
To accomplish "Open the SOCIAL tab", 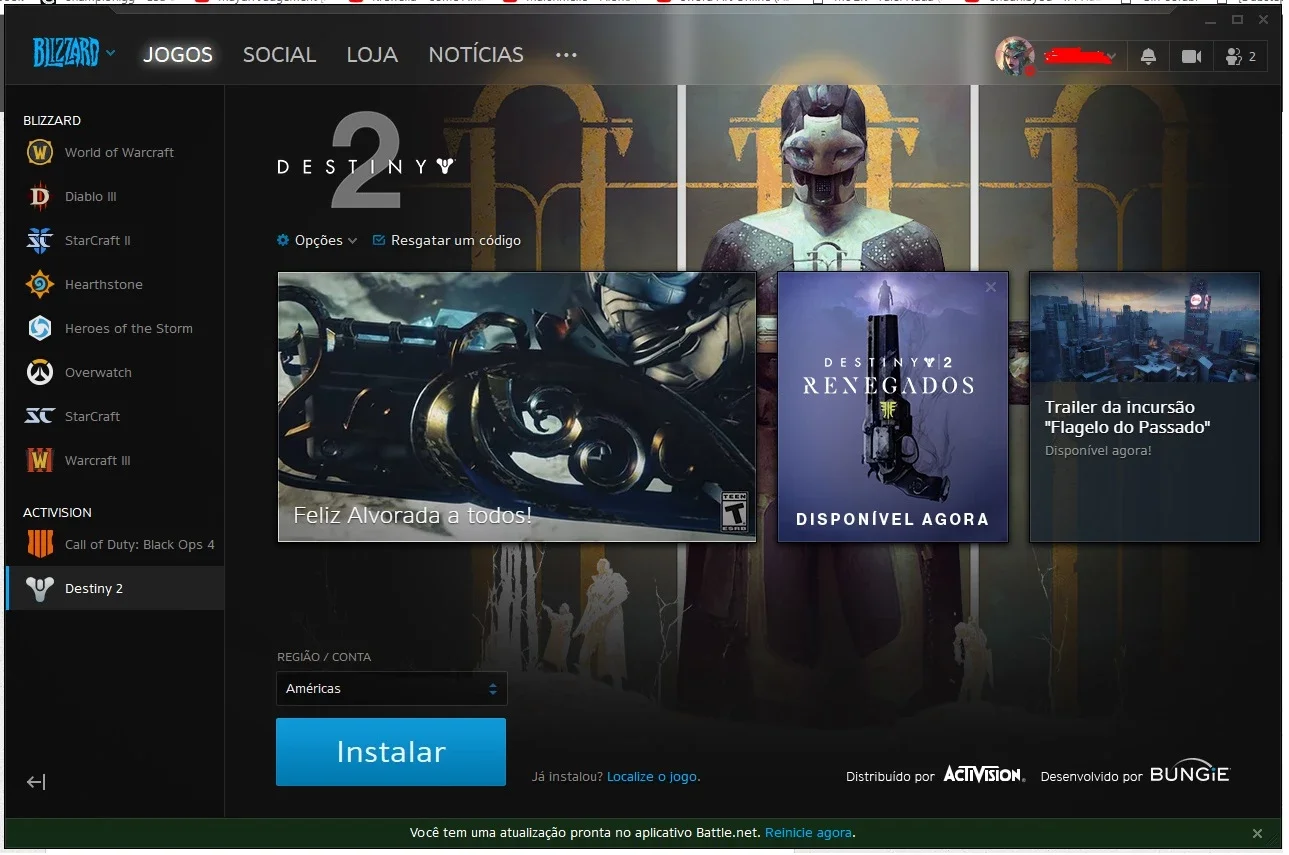I will click(279, 55).
